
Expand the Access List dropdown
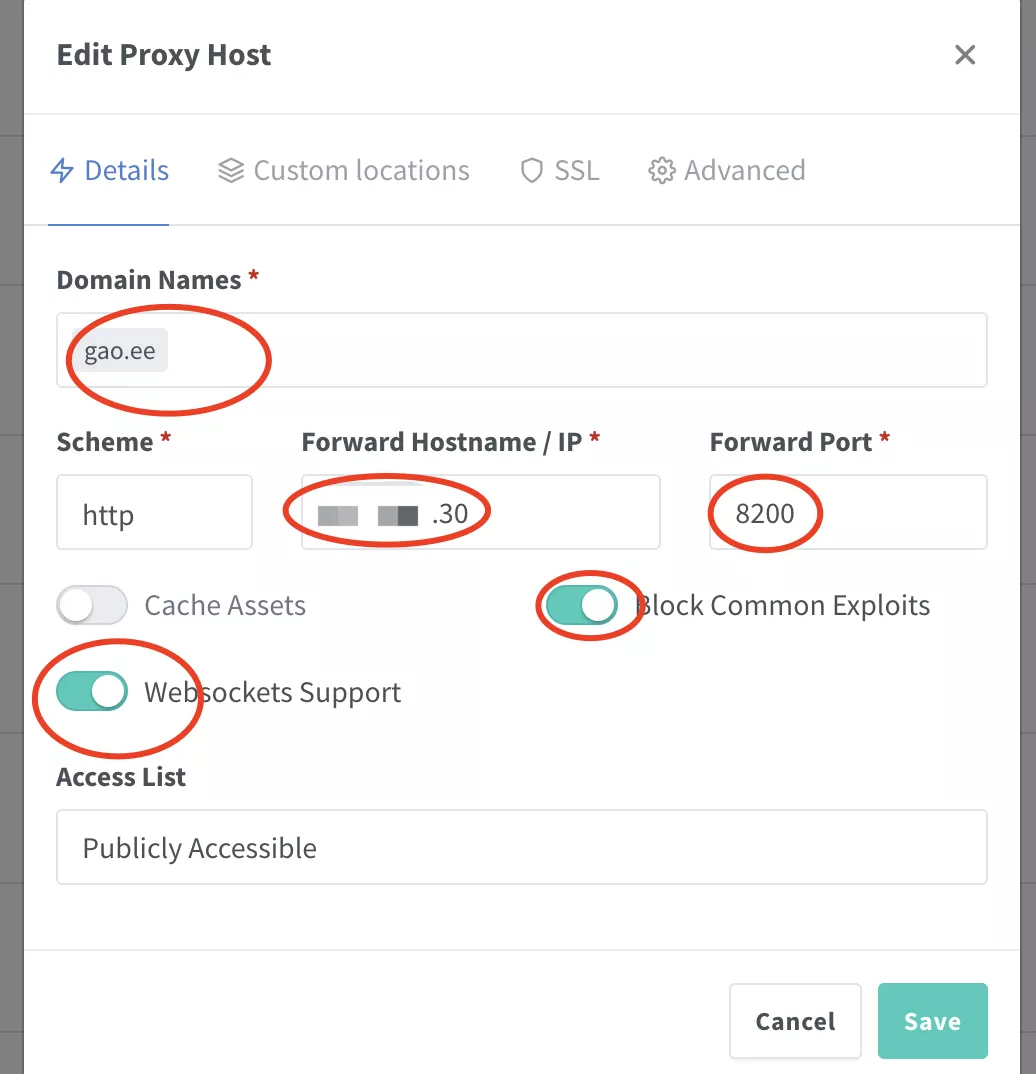click(x=521, y=847)
